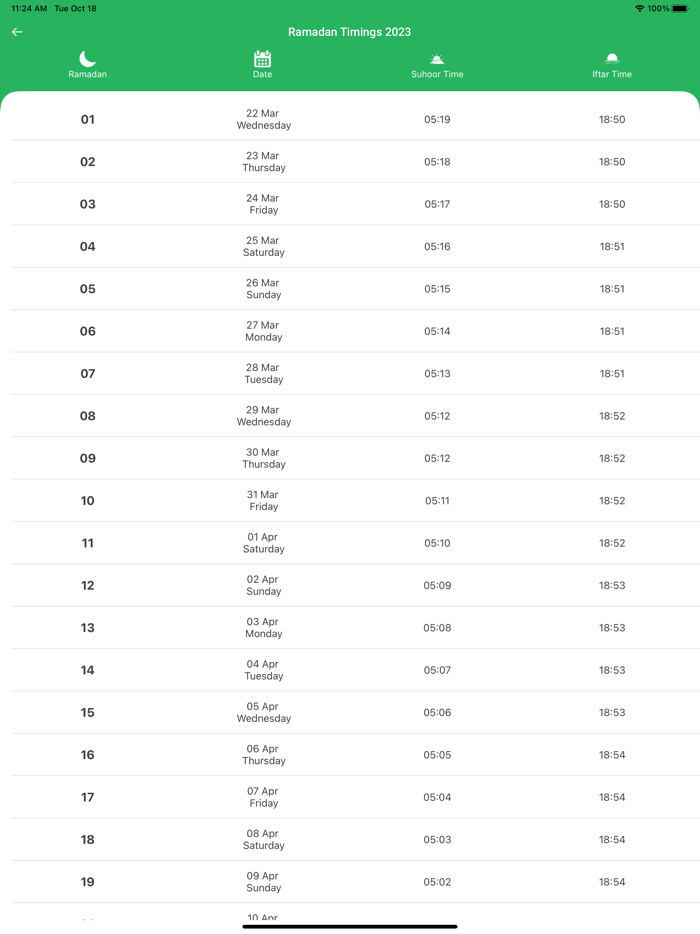This screenshot has height=934, width=700.
Task: Select the Ramadan column header label
Action: 87,73
